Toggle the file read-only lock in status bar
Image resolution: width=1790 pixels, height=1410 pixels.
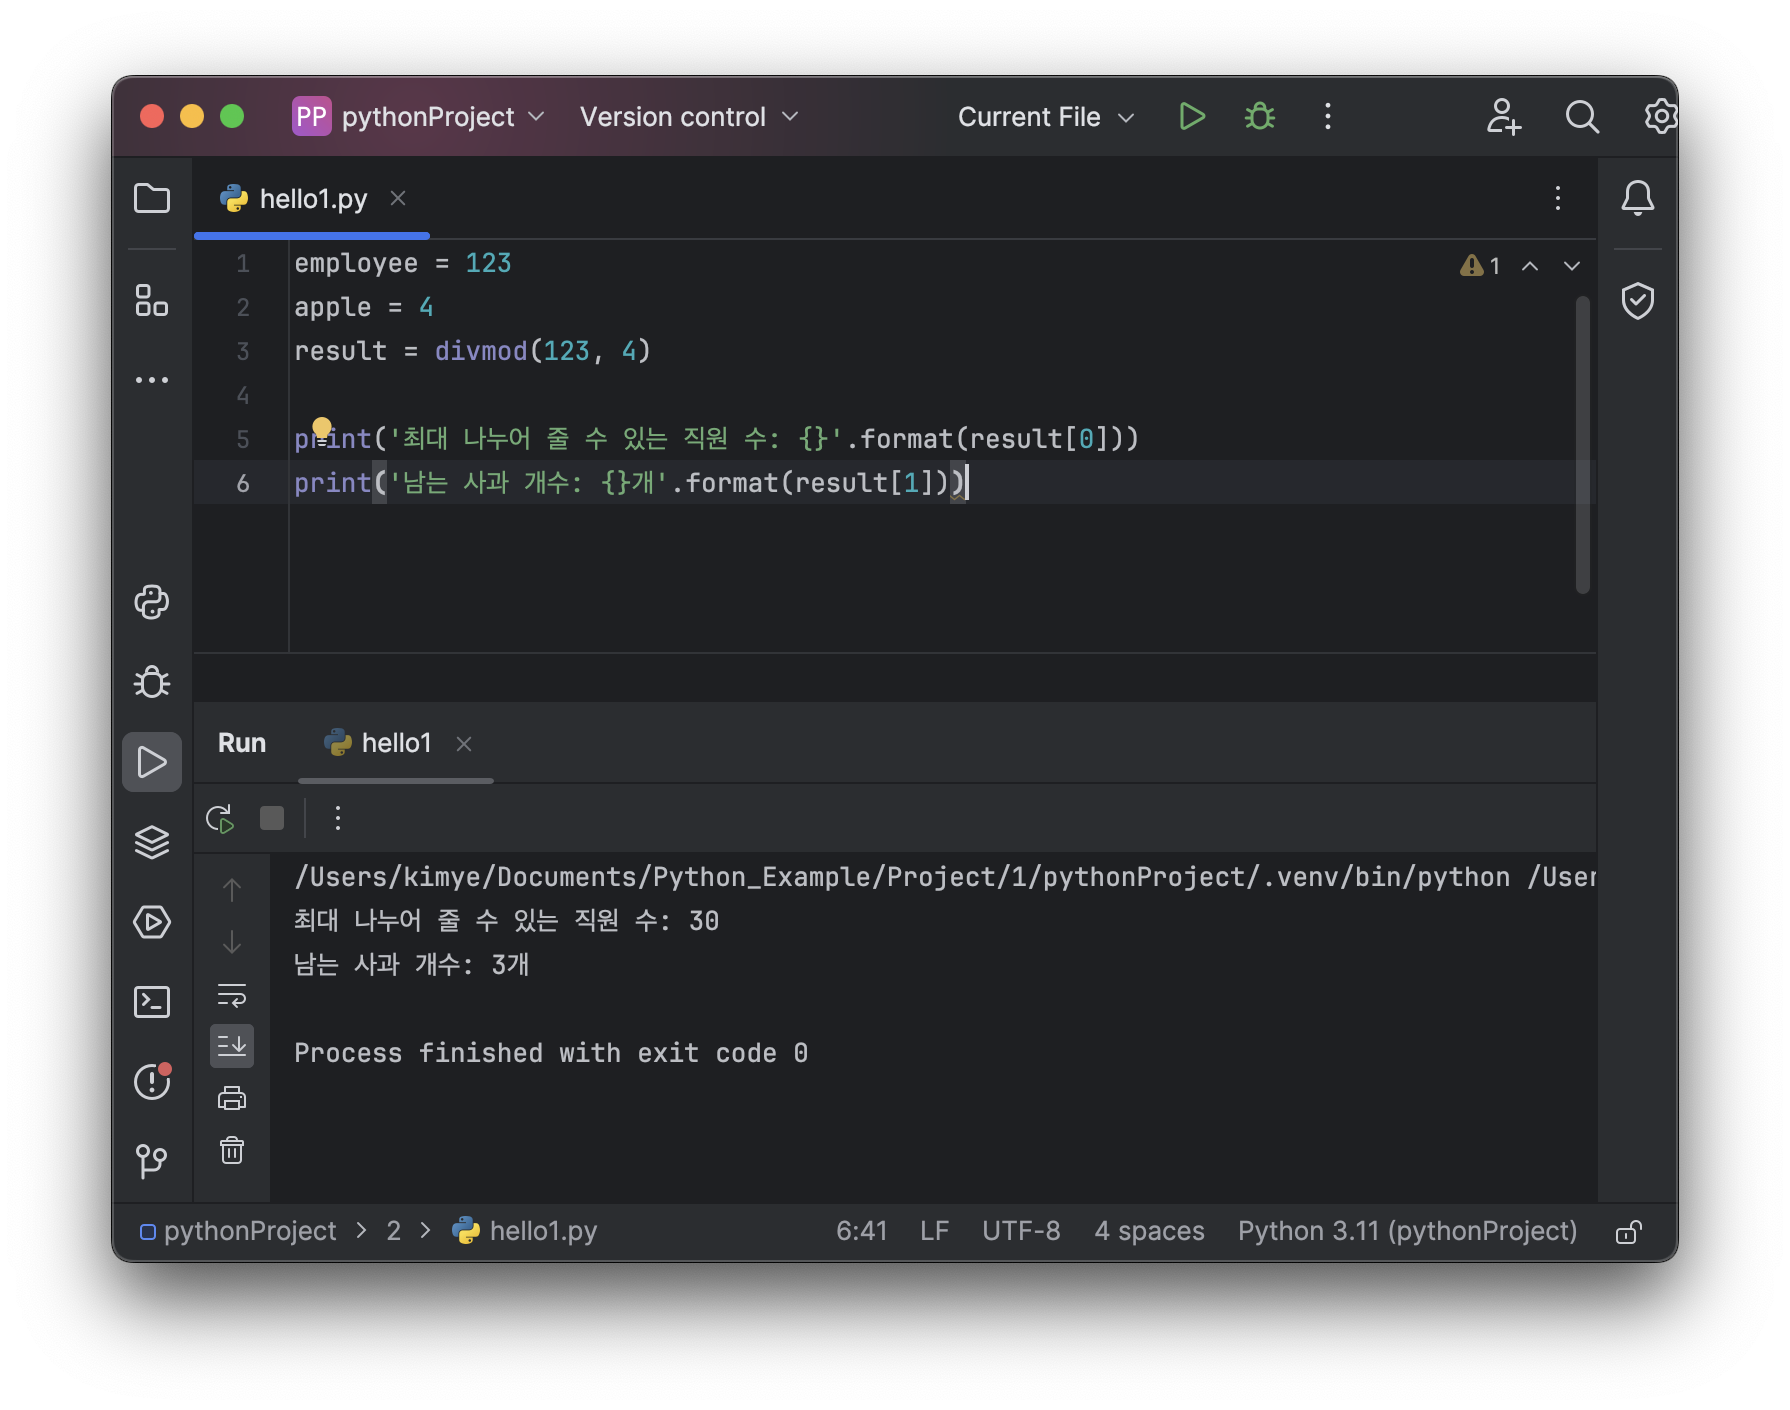[1629, 1231]
